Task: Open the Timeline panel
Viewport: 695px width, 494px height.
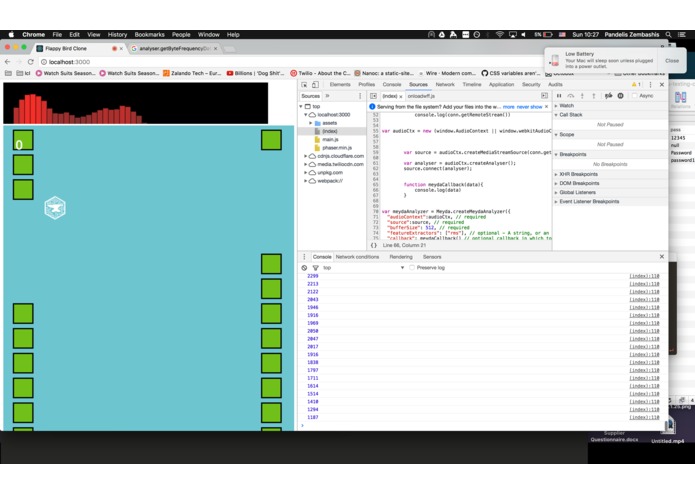Action: 472,85
